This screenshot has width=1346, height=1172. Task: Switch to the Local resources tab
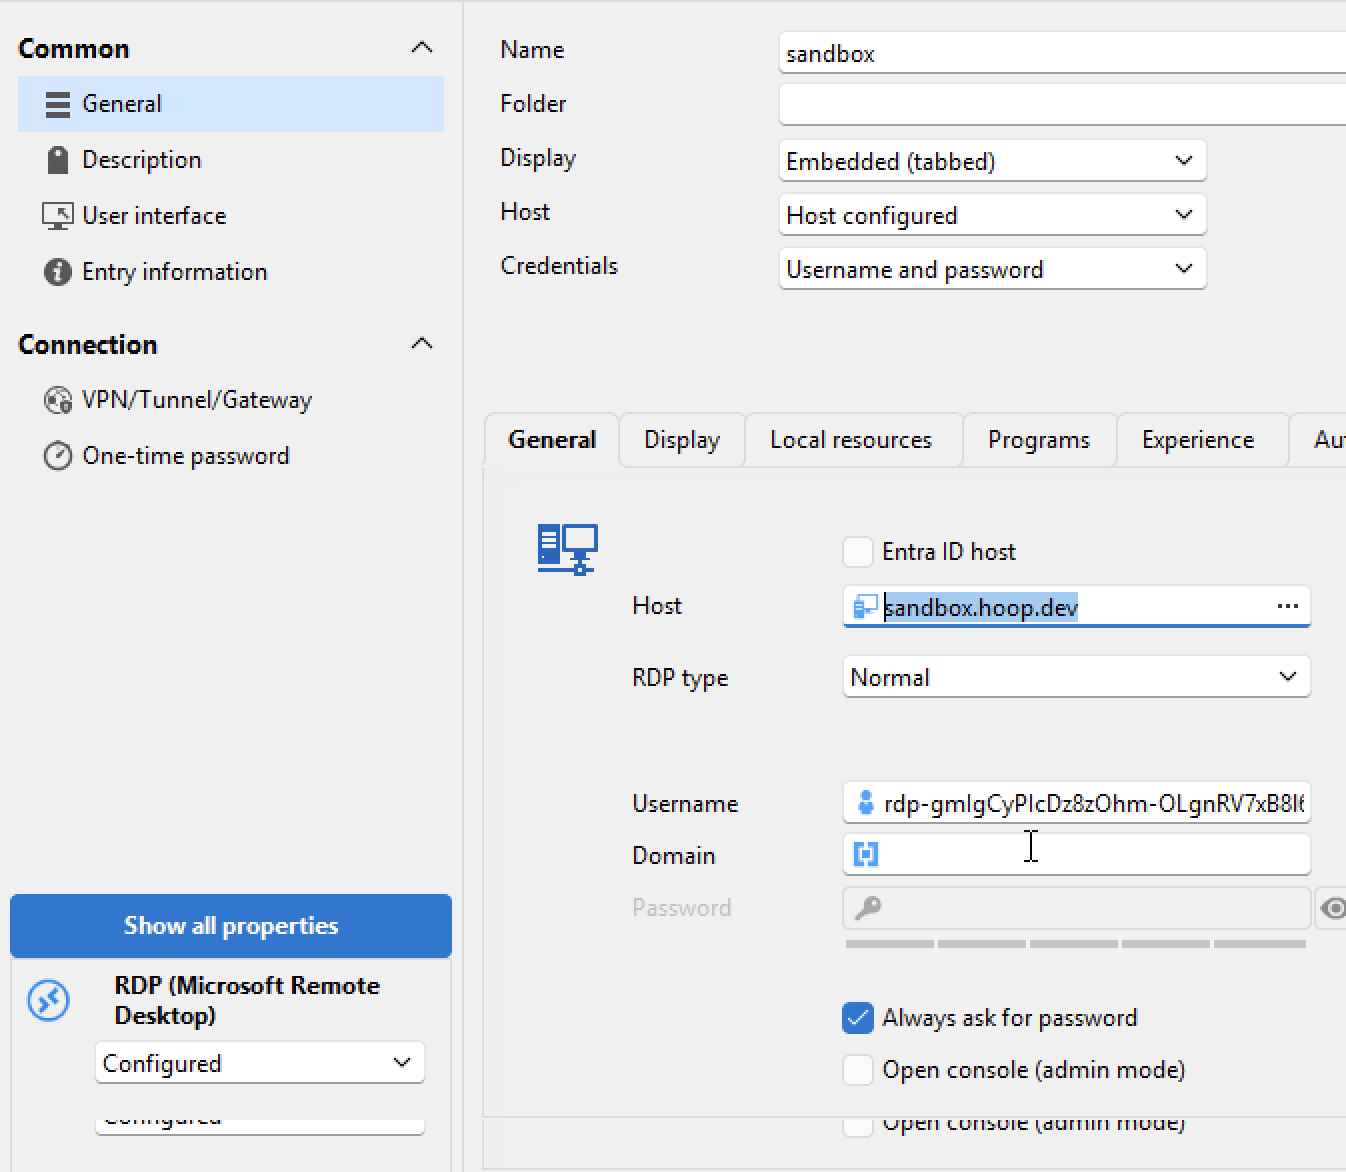(851, 440)
